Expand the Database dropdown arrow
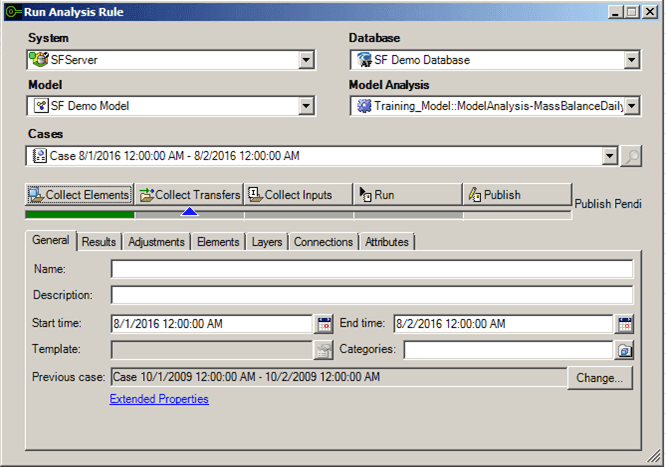Viewport: 666px width, 467px height. (x=632, y=60)
